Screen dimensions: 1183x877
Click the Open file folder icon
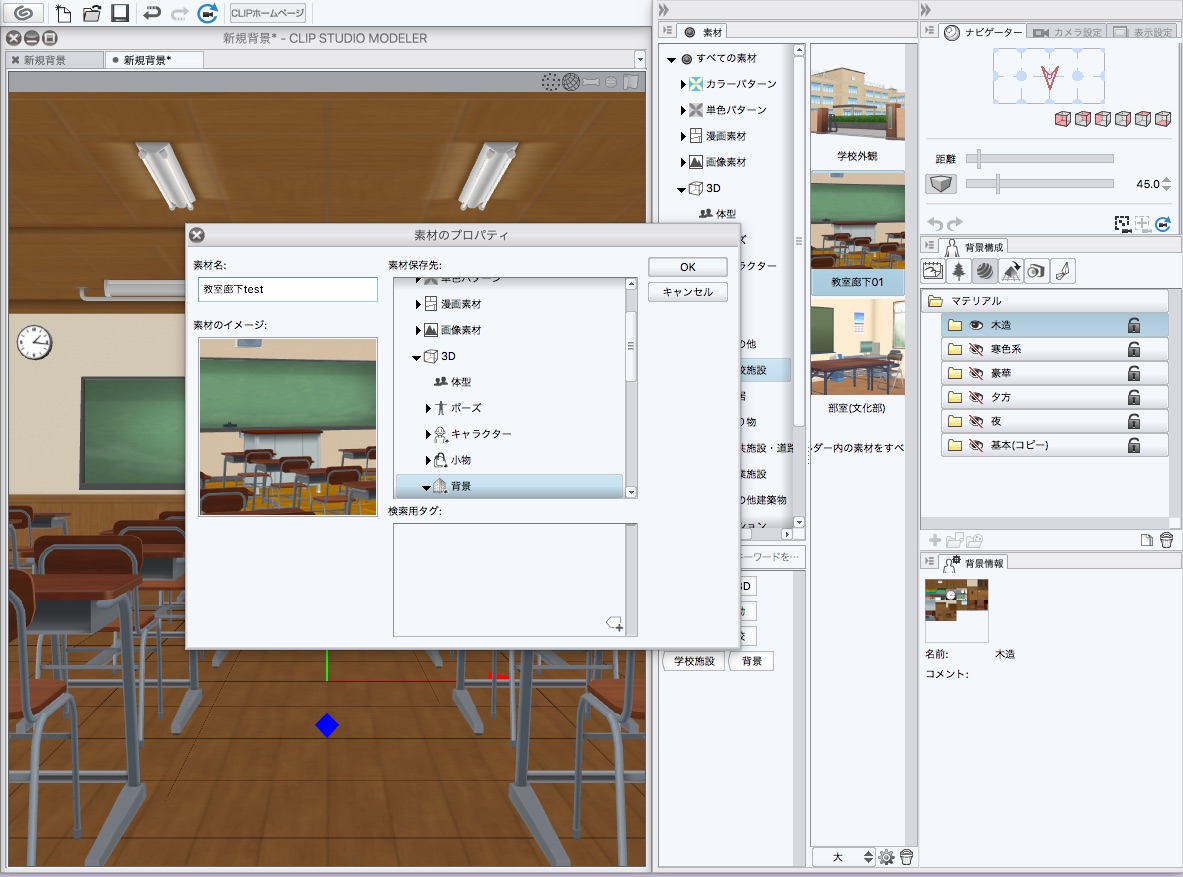coord(92,13)
